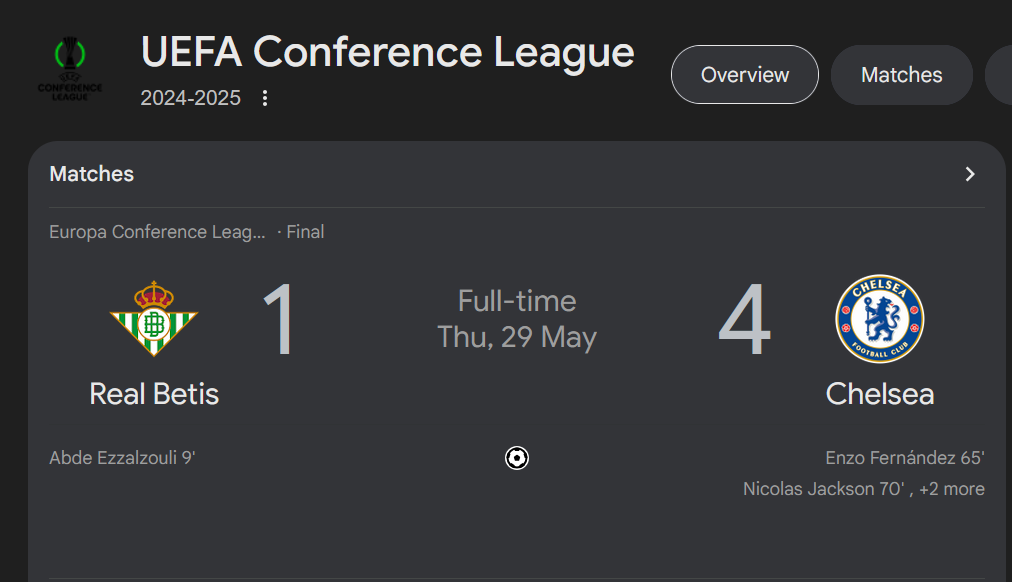Switch to the Overview tab
Screen dimensions: 1012x582
point(745,75)
